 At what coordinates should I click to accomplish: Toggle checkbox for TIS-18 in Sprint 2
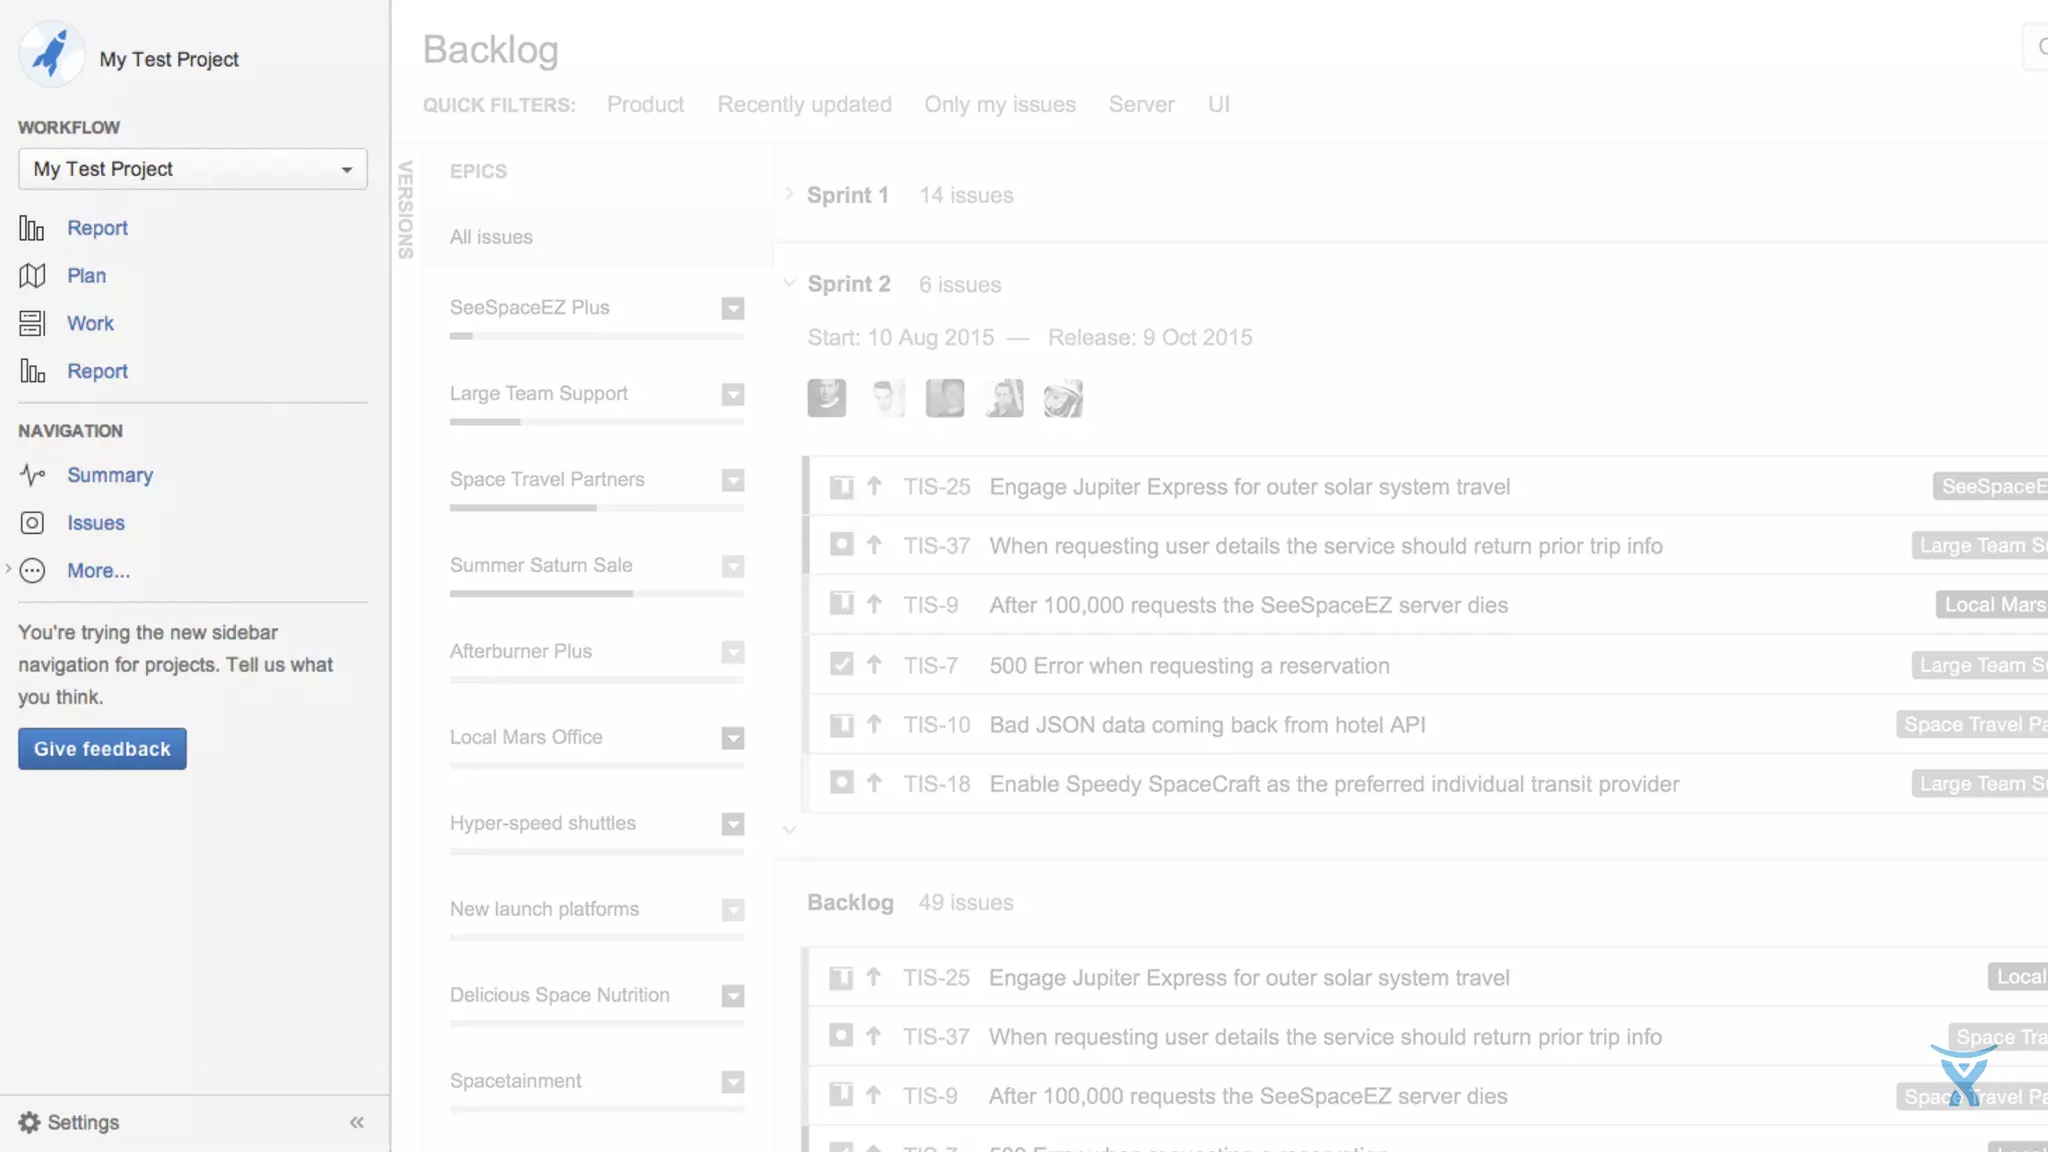coord(841,783)
